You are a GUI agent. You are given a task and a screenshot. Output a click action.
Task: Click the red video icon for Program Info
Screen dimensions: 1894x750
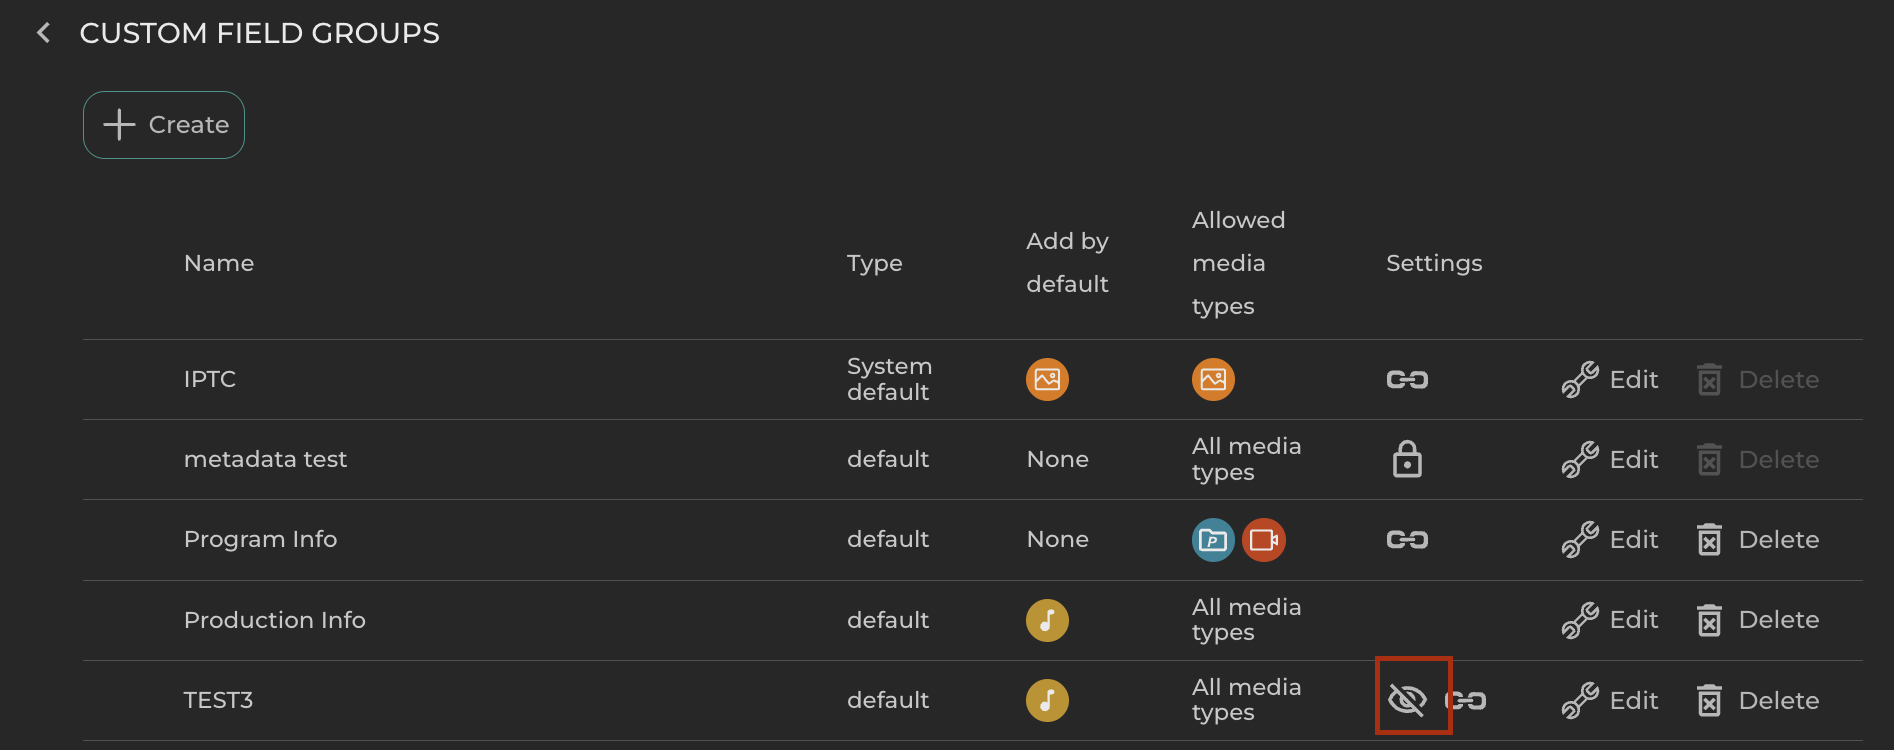coord(1264,540)
